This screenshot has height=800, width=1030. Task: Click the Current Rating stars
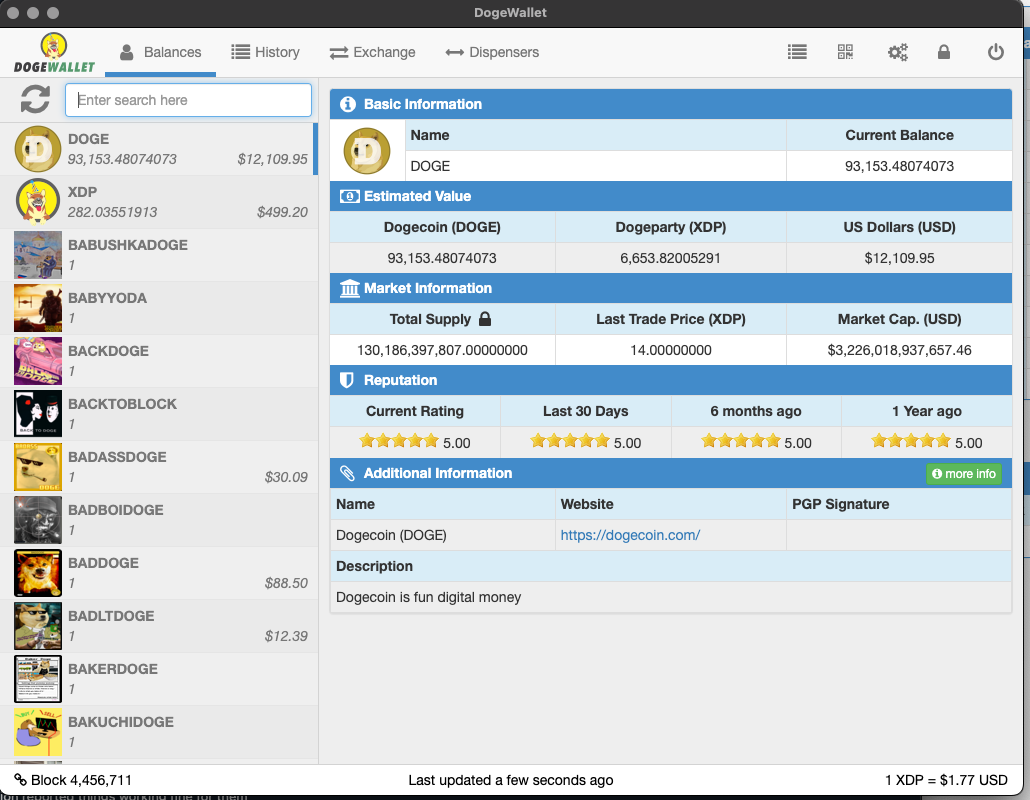399,441
